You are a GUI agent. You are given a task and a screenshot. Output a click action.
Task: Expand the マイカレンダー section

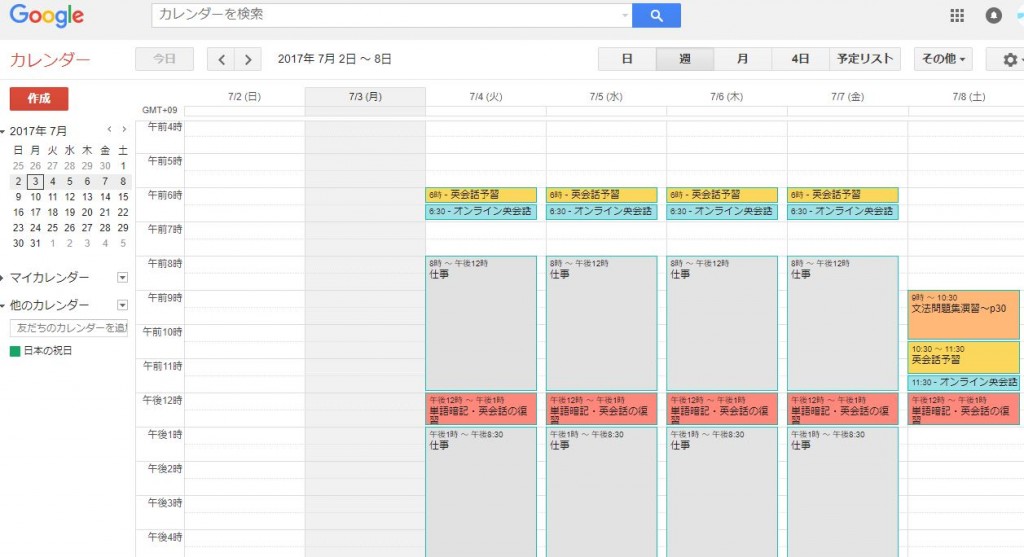click(3, 278)
